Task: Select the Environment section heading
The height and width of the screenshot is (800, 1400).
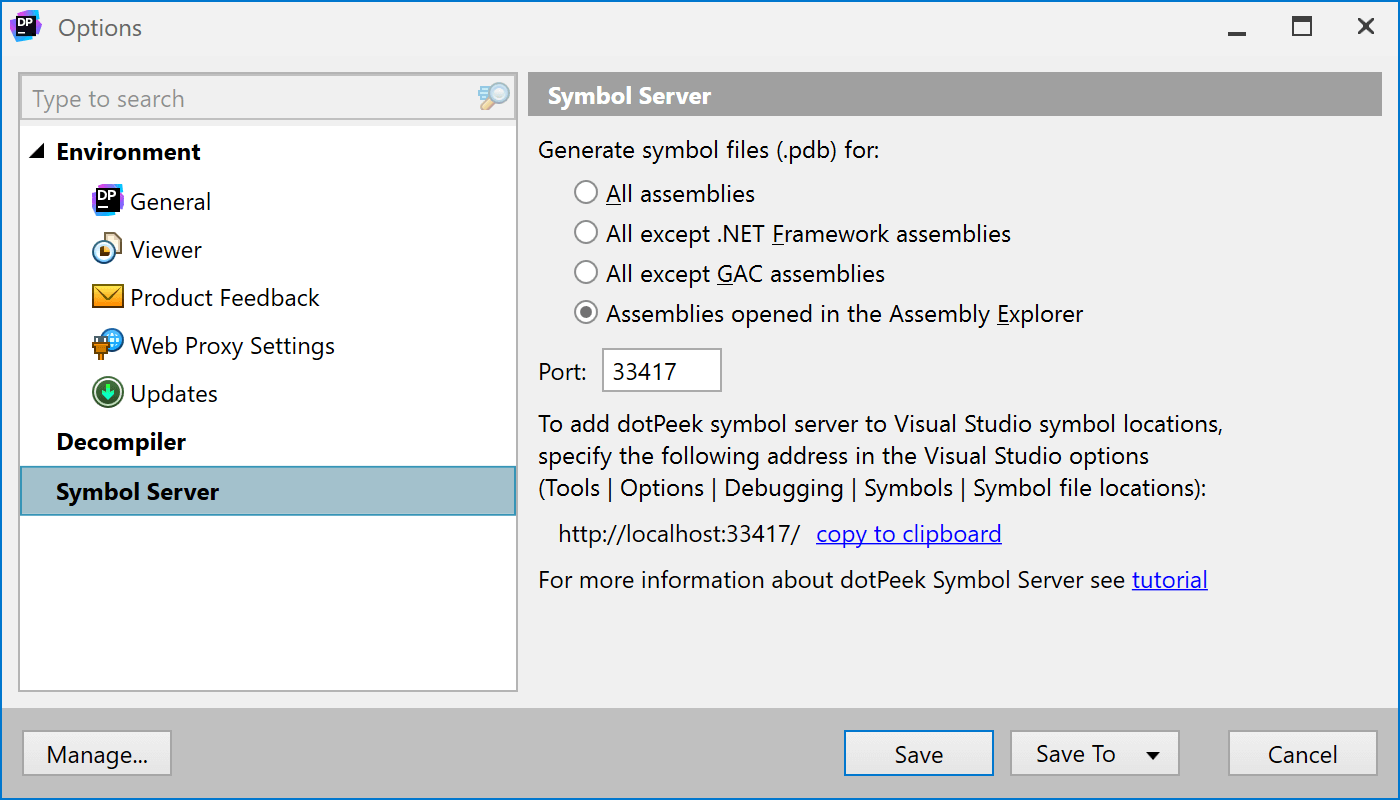Action: (x=128, y=152)
